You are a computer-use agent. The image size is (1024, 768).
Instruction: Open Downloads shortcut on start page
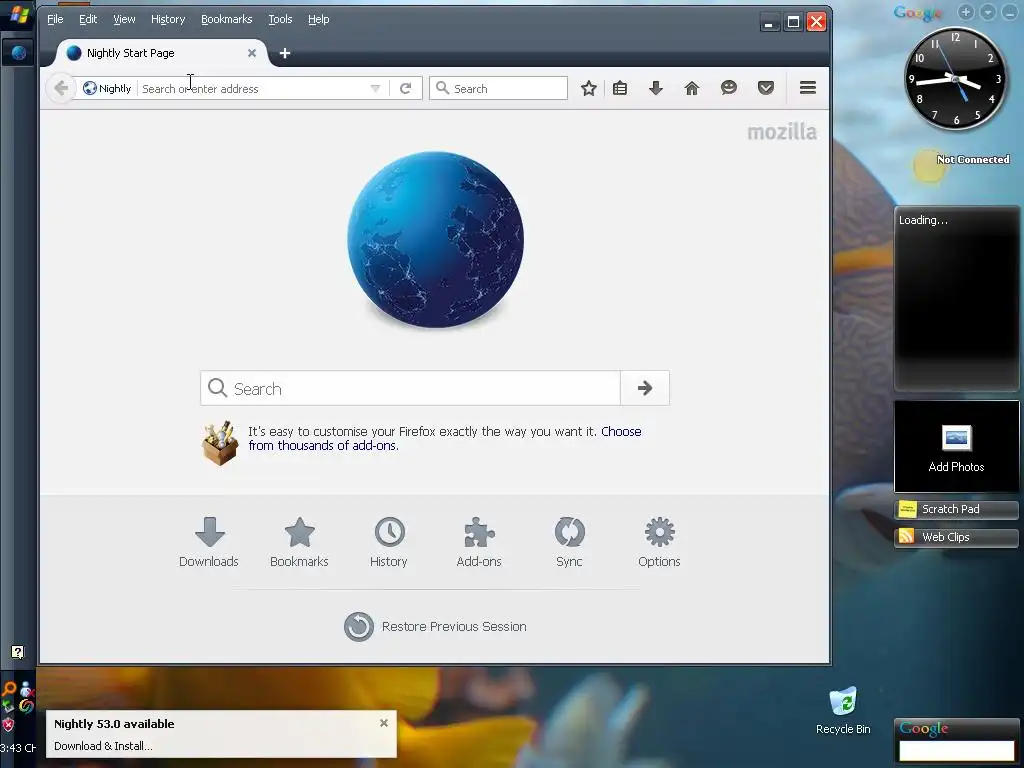(x=209, y=542)
